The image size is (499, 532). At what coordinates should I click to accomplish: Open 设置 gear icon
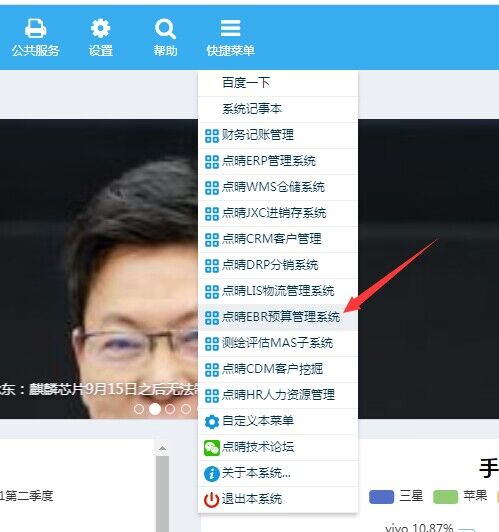[x=100, y=28]
